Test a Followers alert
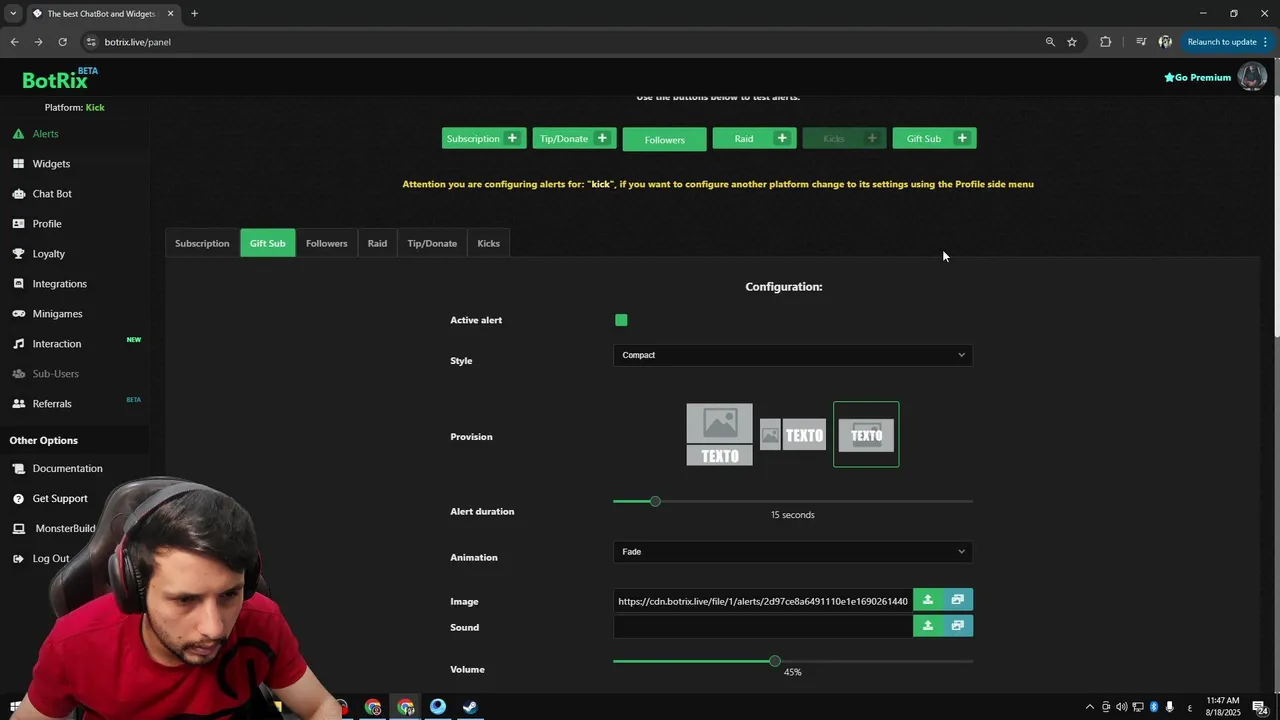 [x=664, y=139]
